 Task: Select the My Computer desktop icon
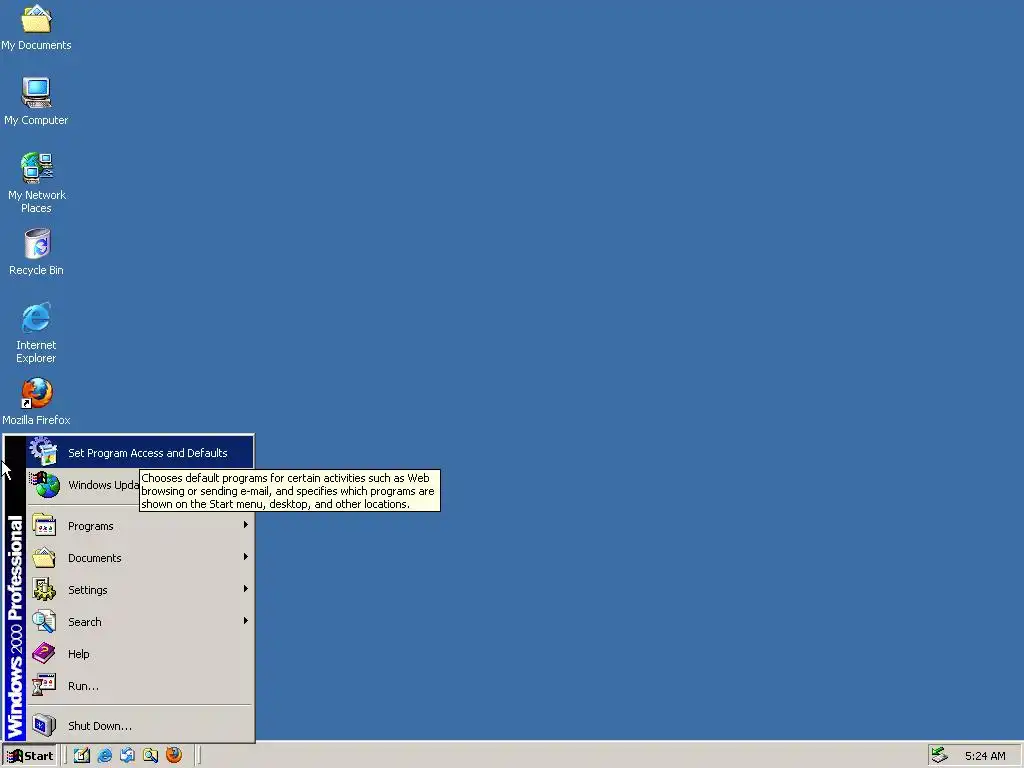pos(36,101)
